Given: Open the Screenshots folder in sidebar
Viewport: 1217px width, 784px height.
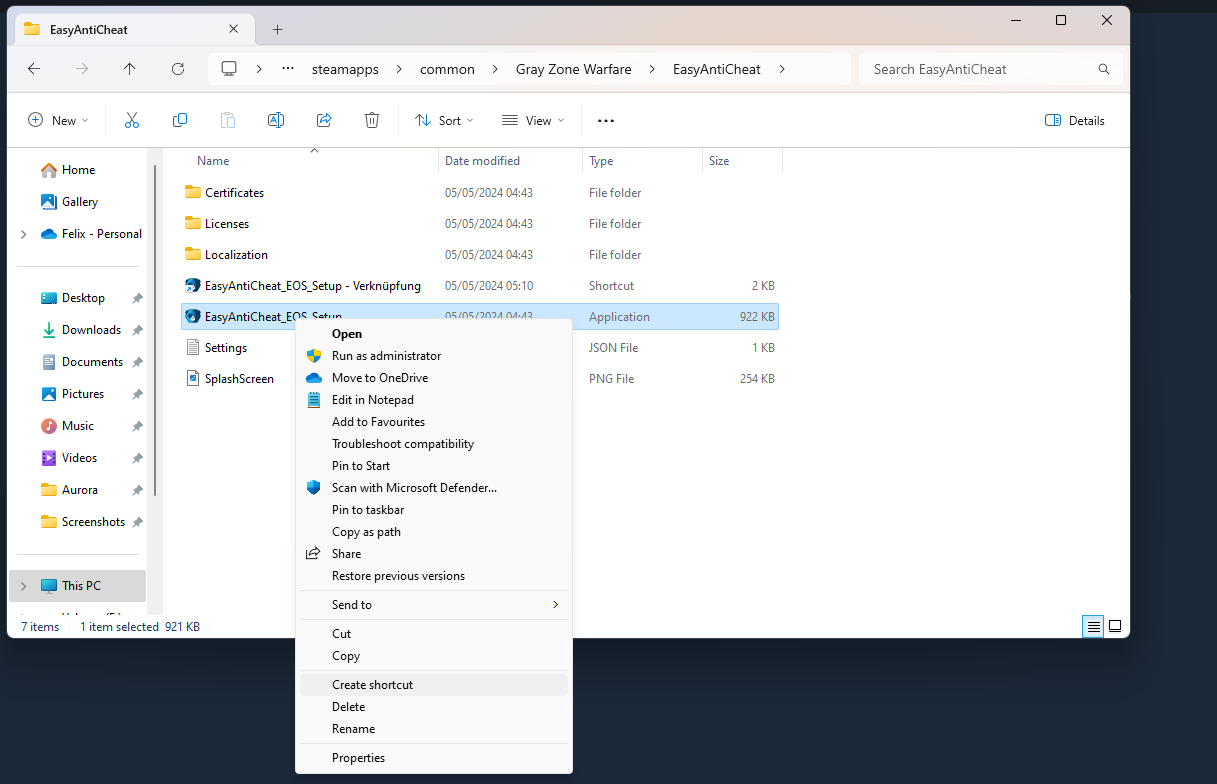Looking at the screenshot, I should (92, 522).
